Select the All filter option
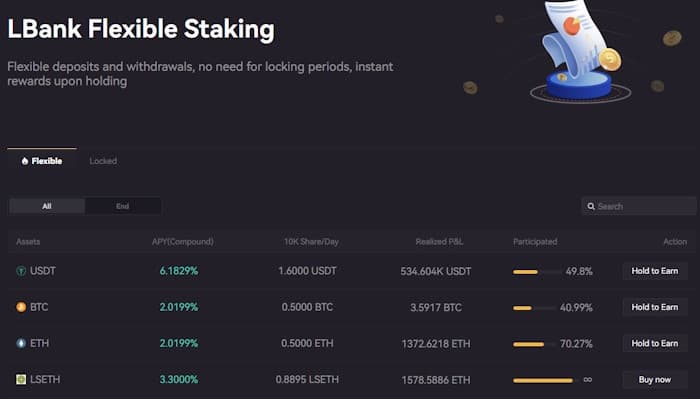Viewport: 700px width, 399px height. tap(47, 206)
